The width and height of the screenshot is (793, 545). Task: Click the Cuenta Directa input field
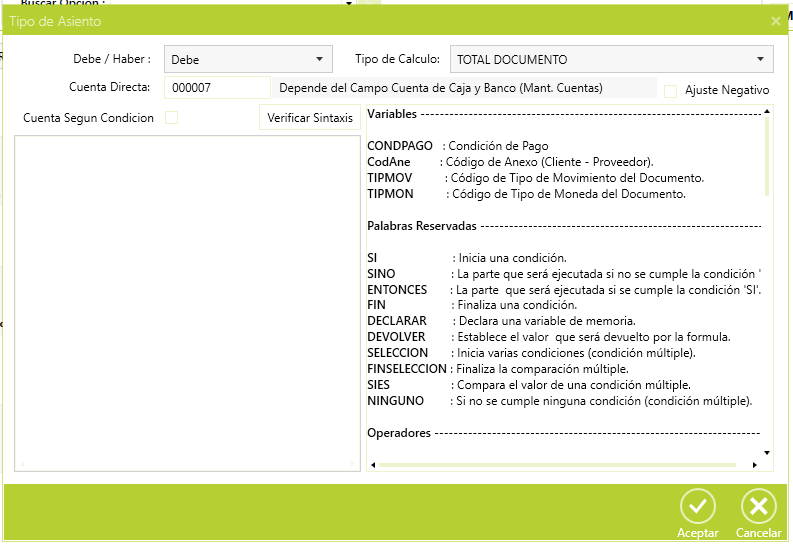click(217, 87)
